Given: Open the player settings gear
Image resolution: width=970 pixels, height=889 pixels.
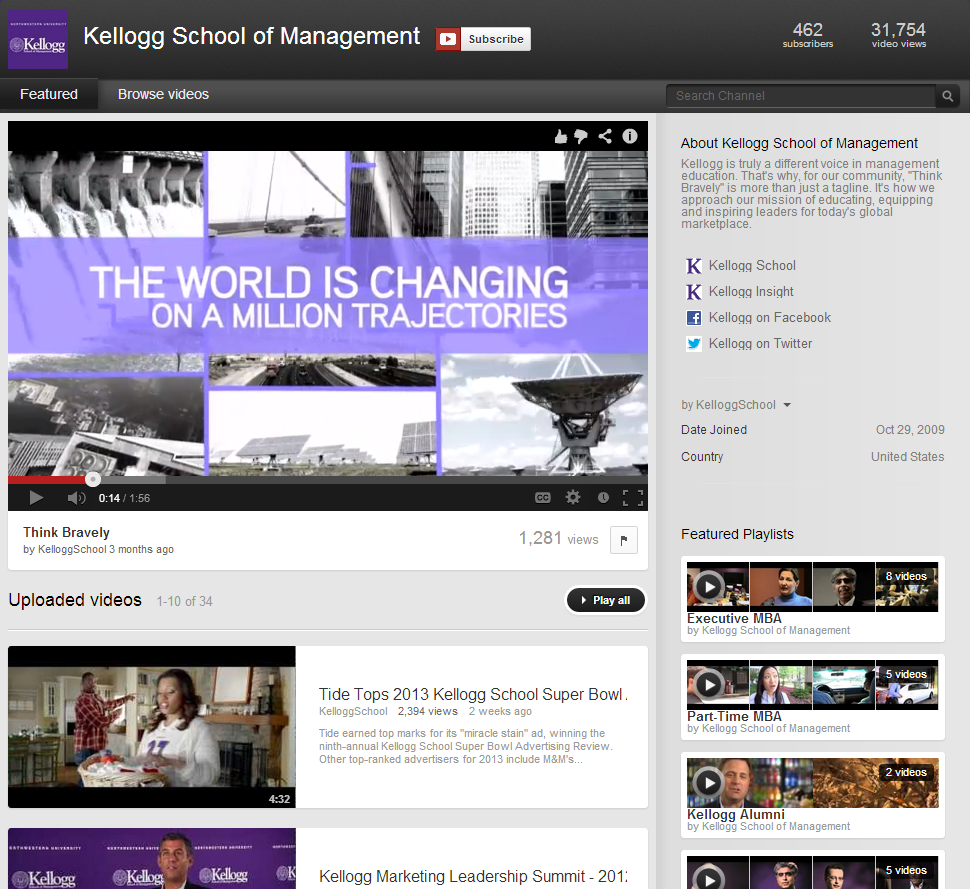Looking at the screenshot, I should (x=572, y=497).
